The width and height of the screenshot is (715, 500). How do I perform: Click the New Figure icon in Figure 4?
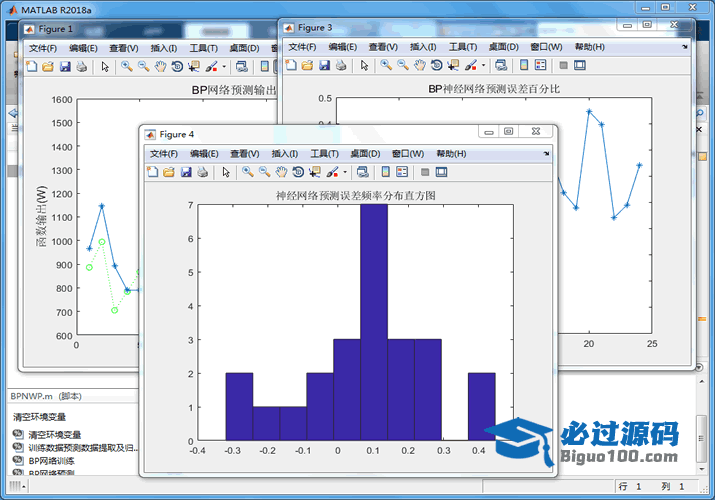tap(152, 172)
